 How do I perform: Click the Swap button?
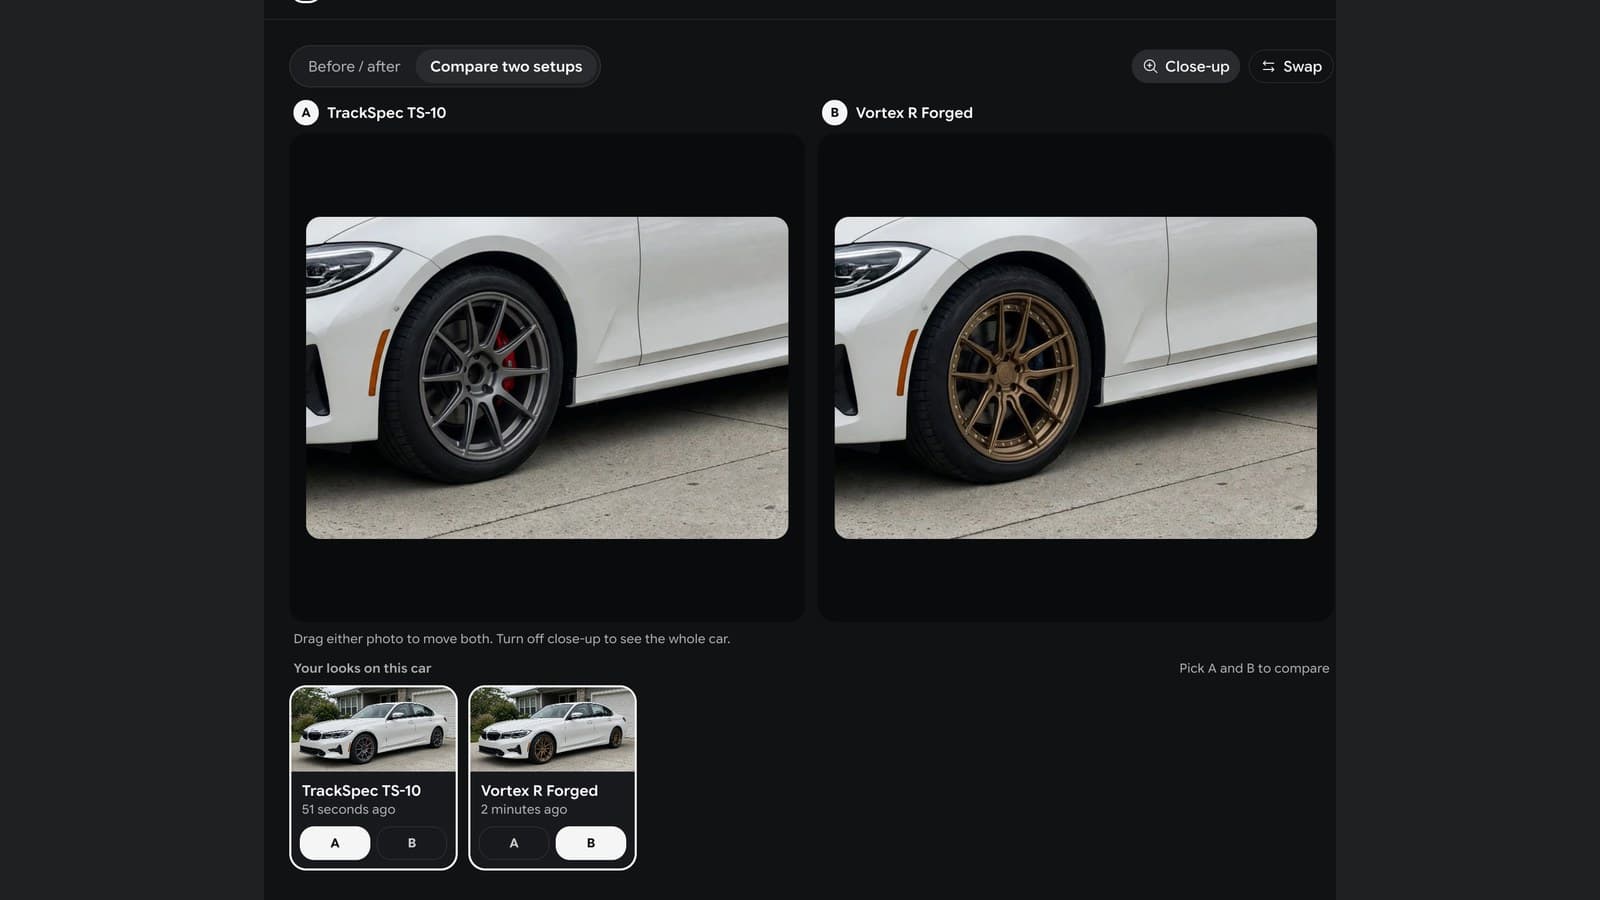tap(1291, 66)
